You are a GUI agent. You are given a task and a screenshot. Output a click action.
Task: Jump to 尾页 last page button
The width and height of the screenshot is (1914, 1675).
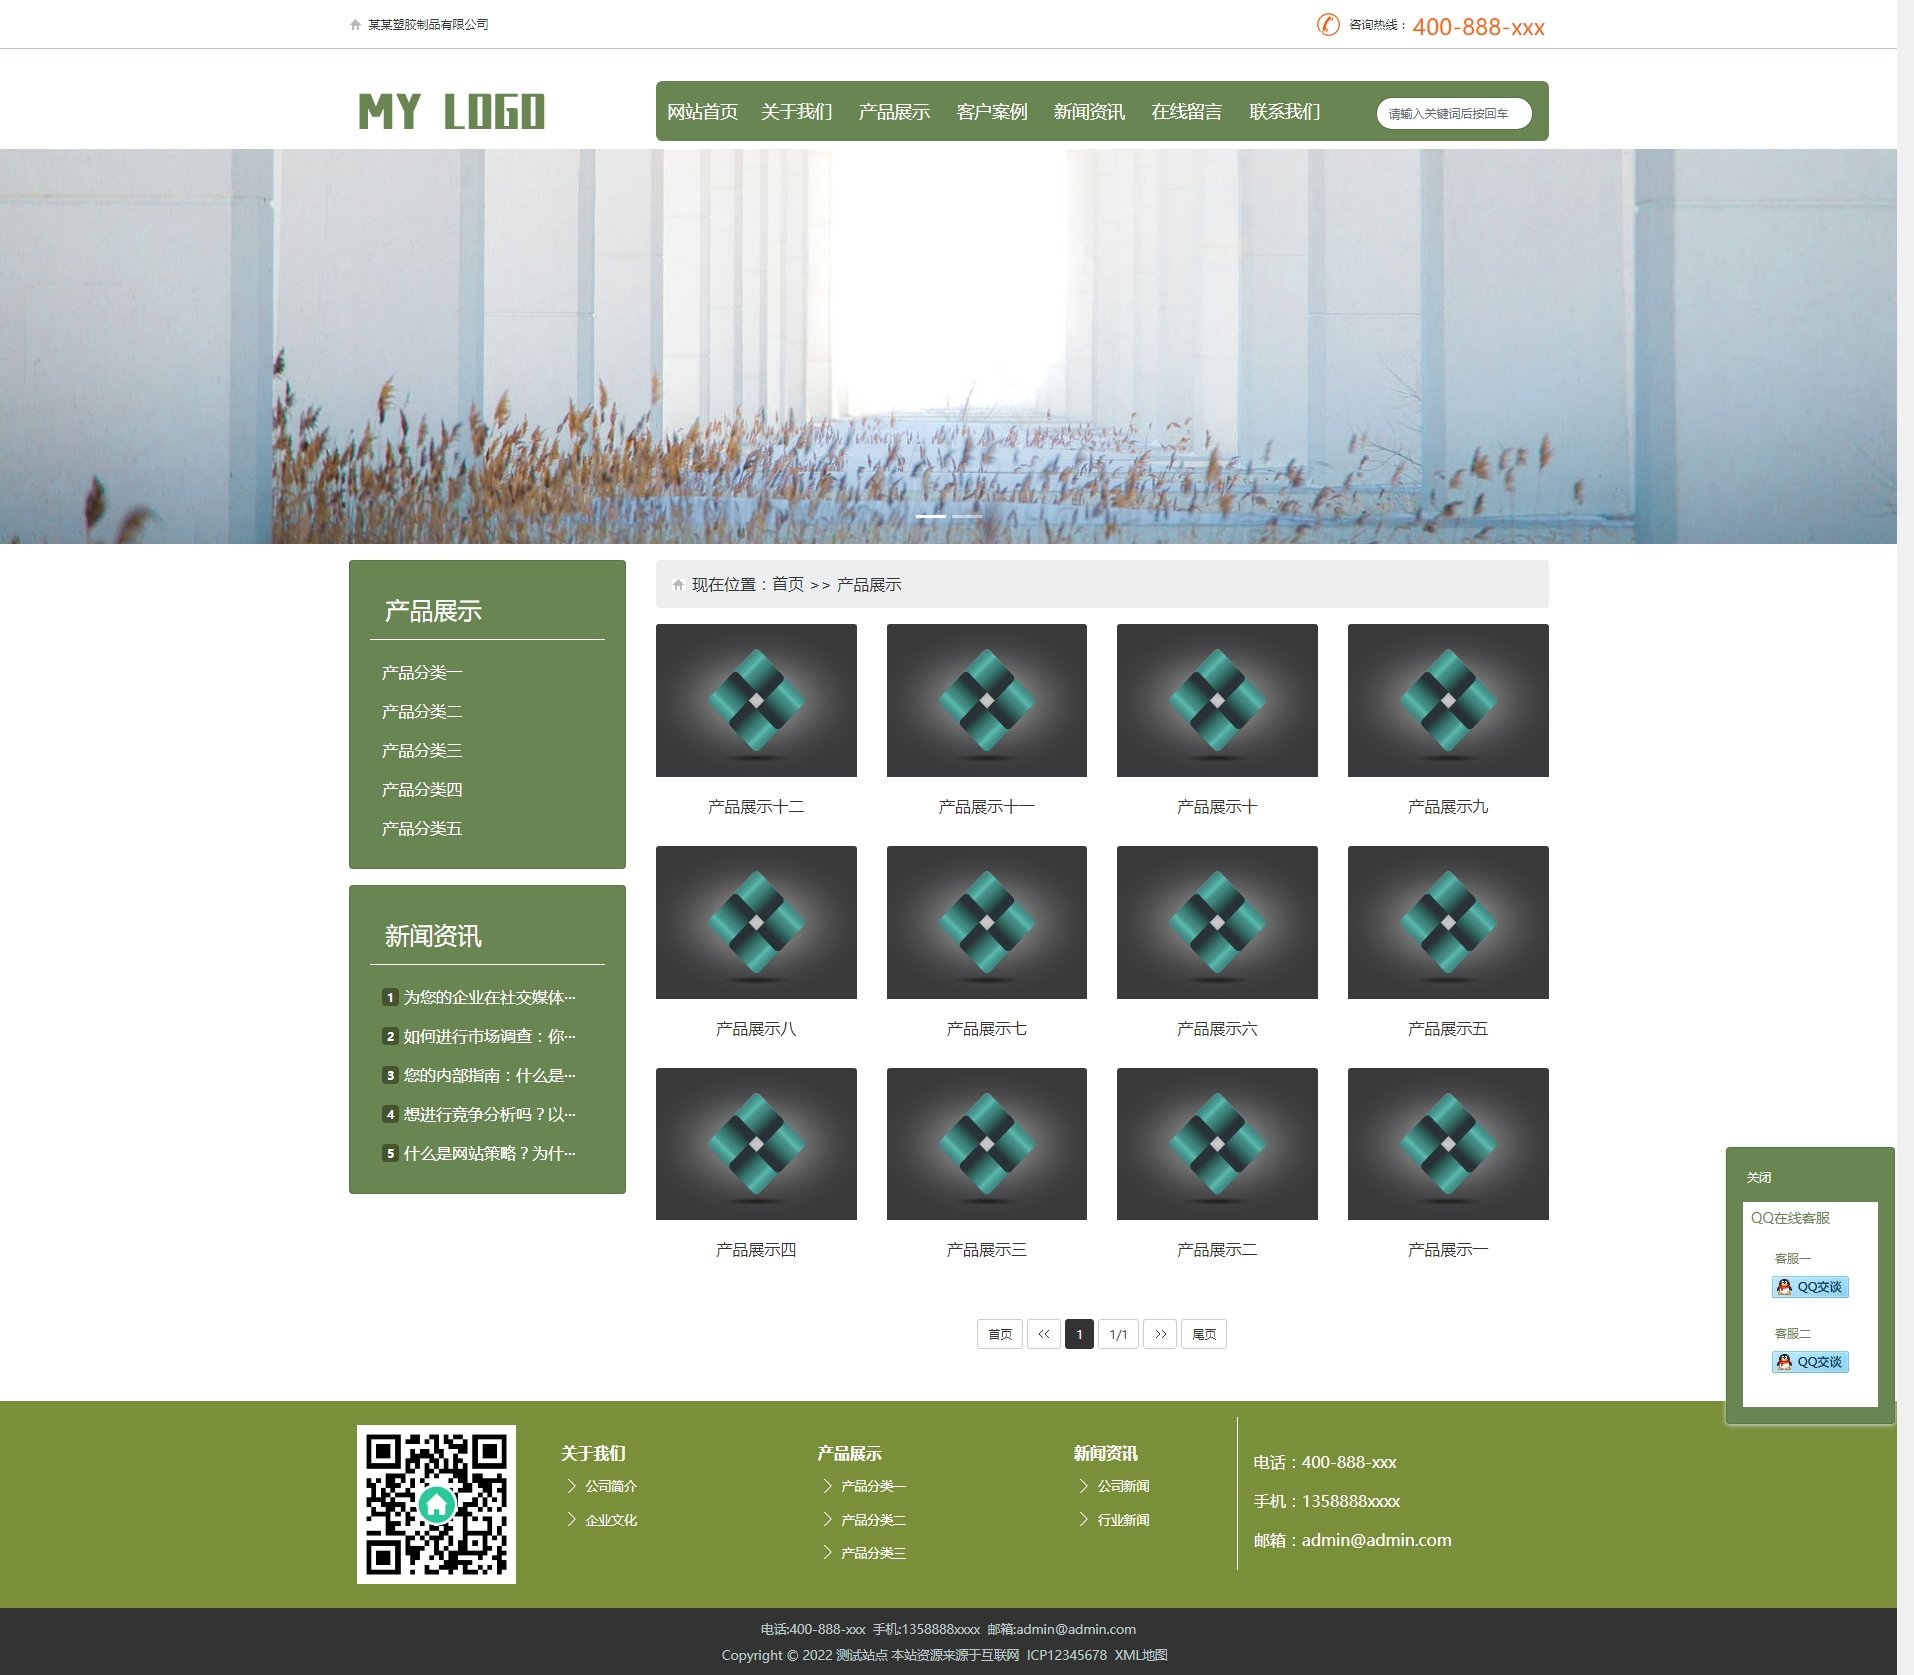[1203, 1334]
